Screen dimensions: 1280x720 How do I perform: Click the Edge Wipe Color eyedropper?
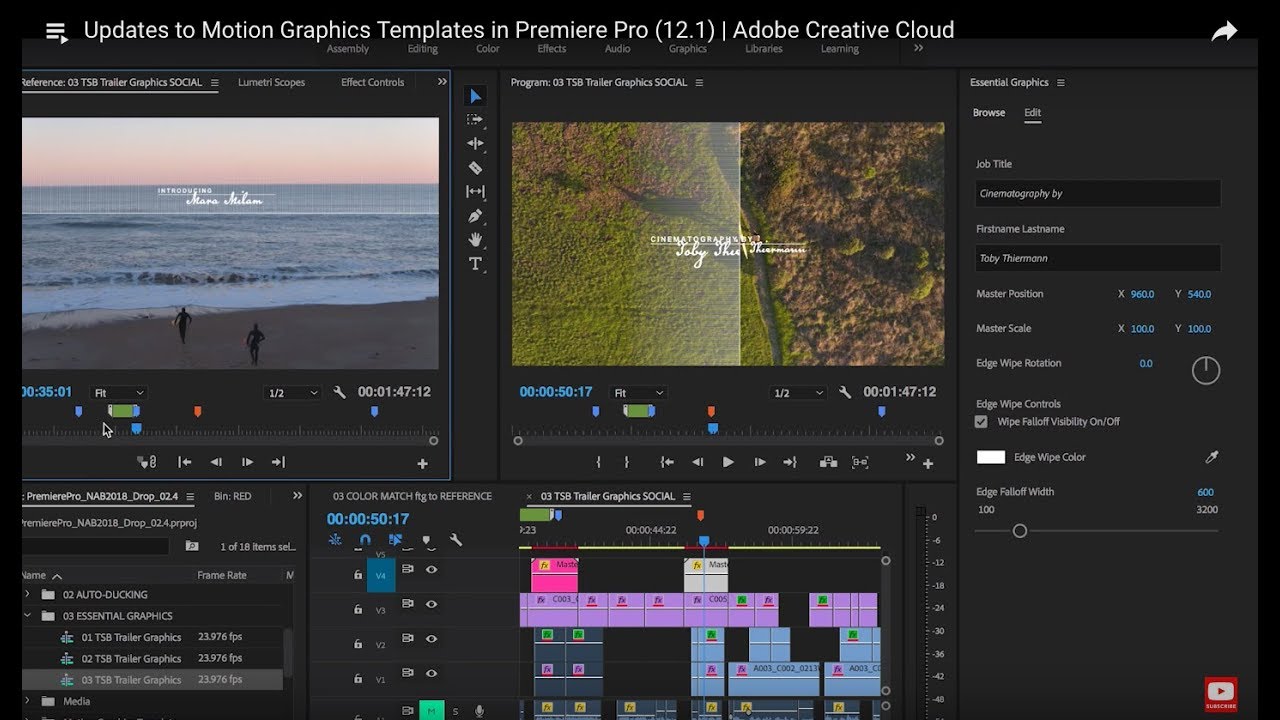[x=1211, y=457]
